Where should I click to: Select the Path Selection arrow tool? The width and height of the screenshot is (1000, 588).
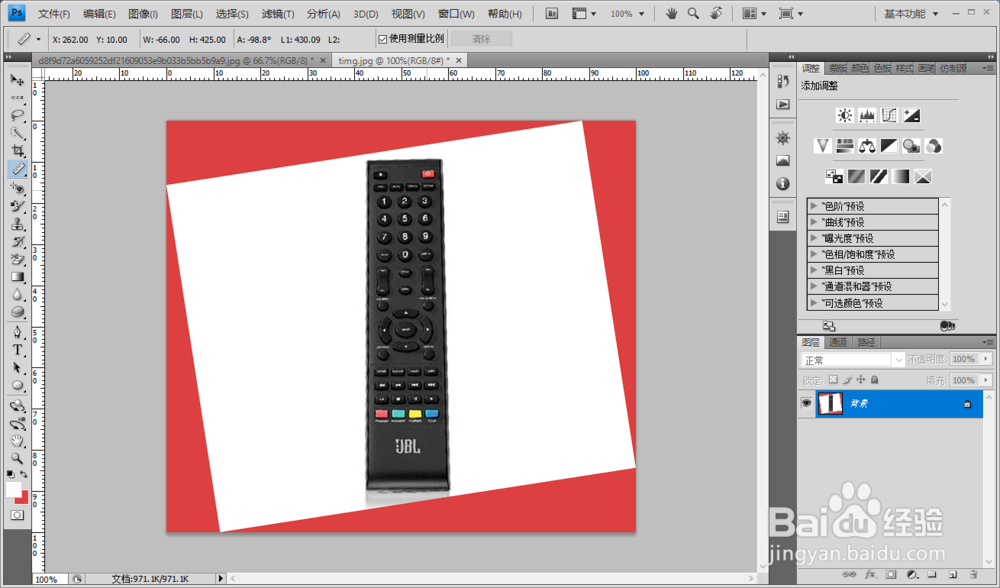click(x=17, y=367)
